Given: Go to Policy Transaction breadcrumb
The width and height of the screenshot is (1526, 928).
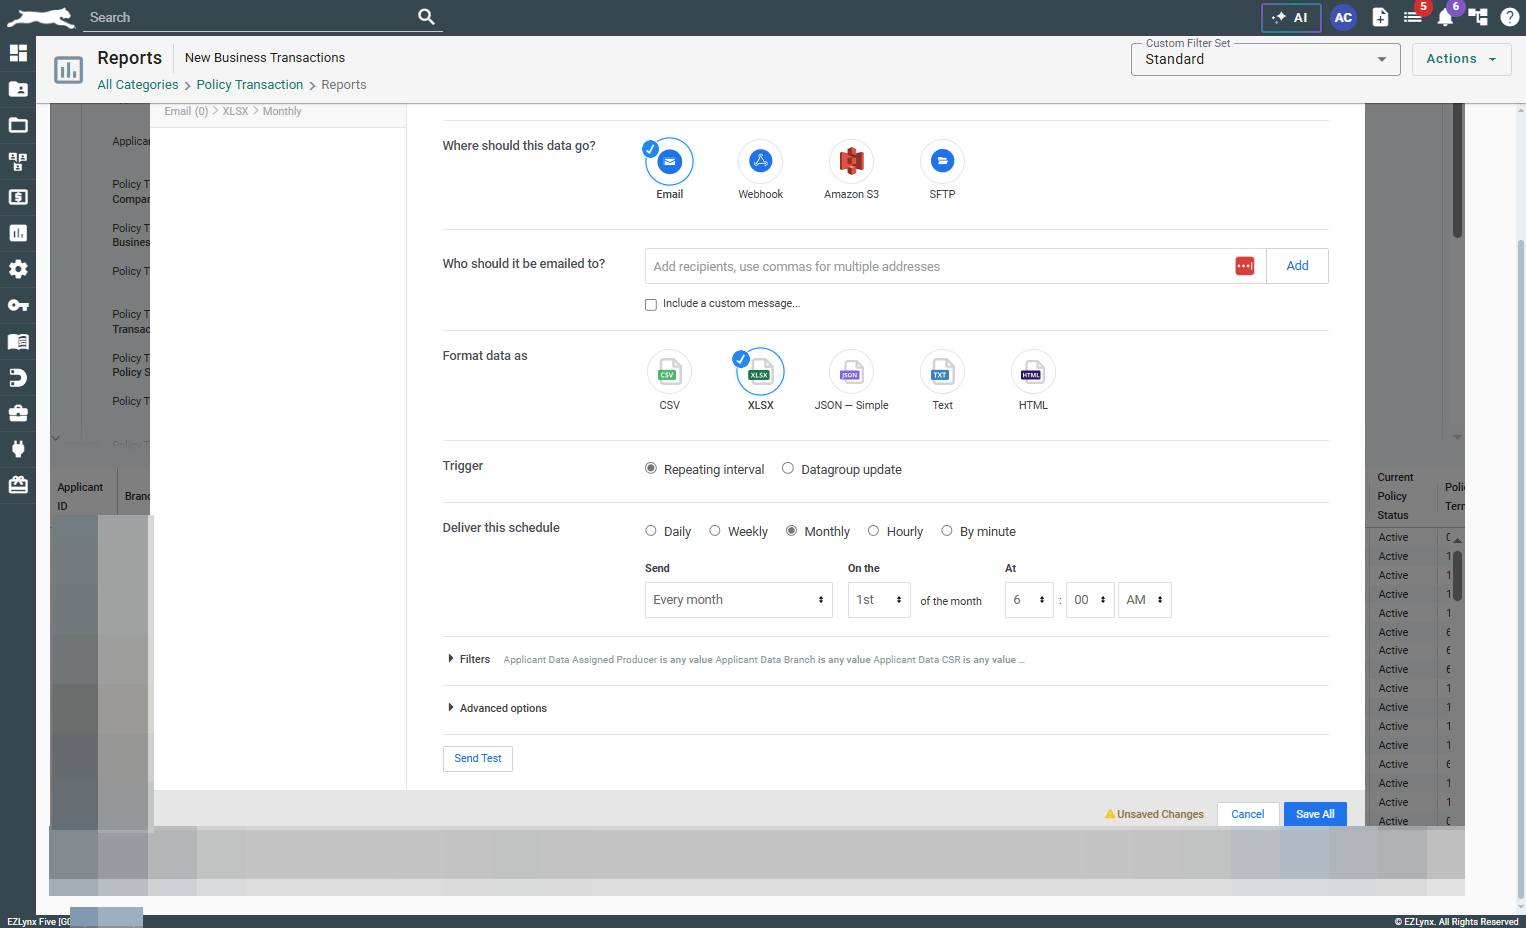Looking at the screenshot, I should point(250,85).
